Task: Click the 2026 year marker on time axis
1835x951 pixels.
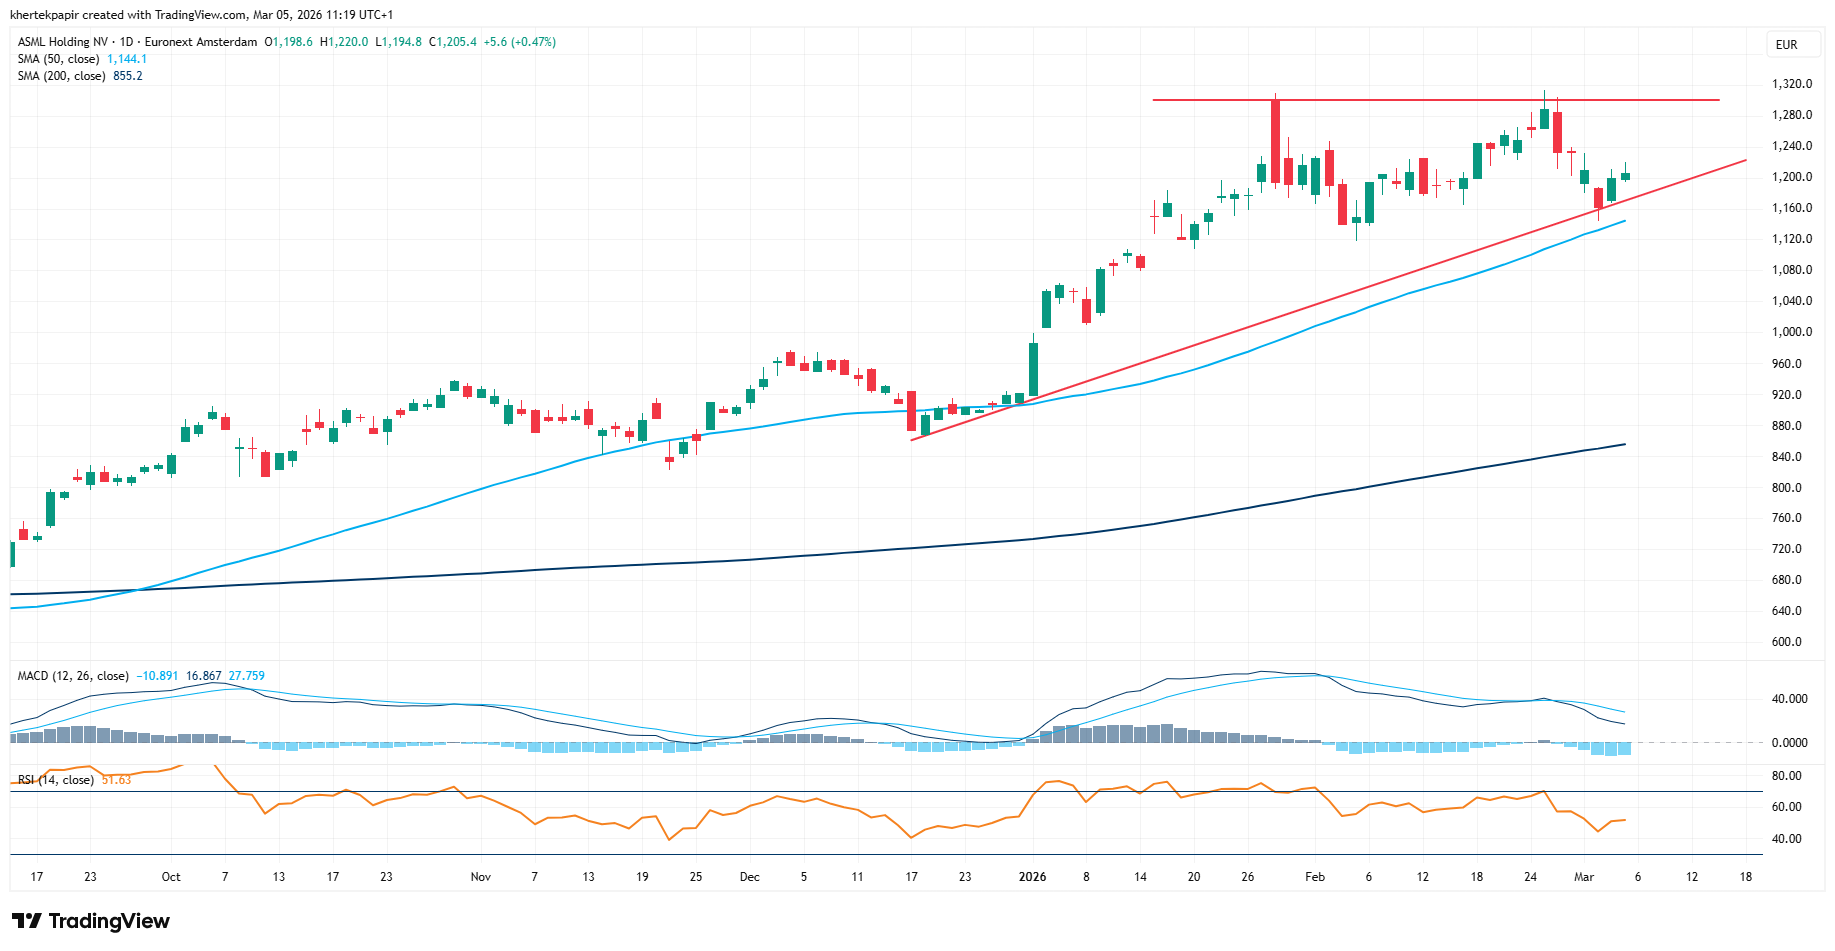Action: (x=1032, y=877)
